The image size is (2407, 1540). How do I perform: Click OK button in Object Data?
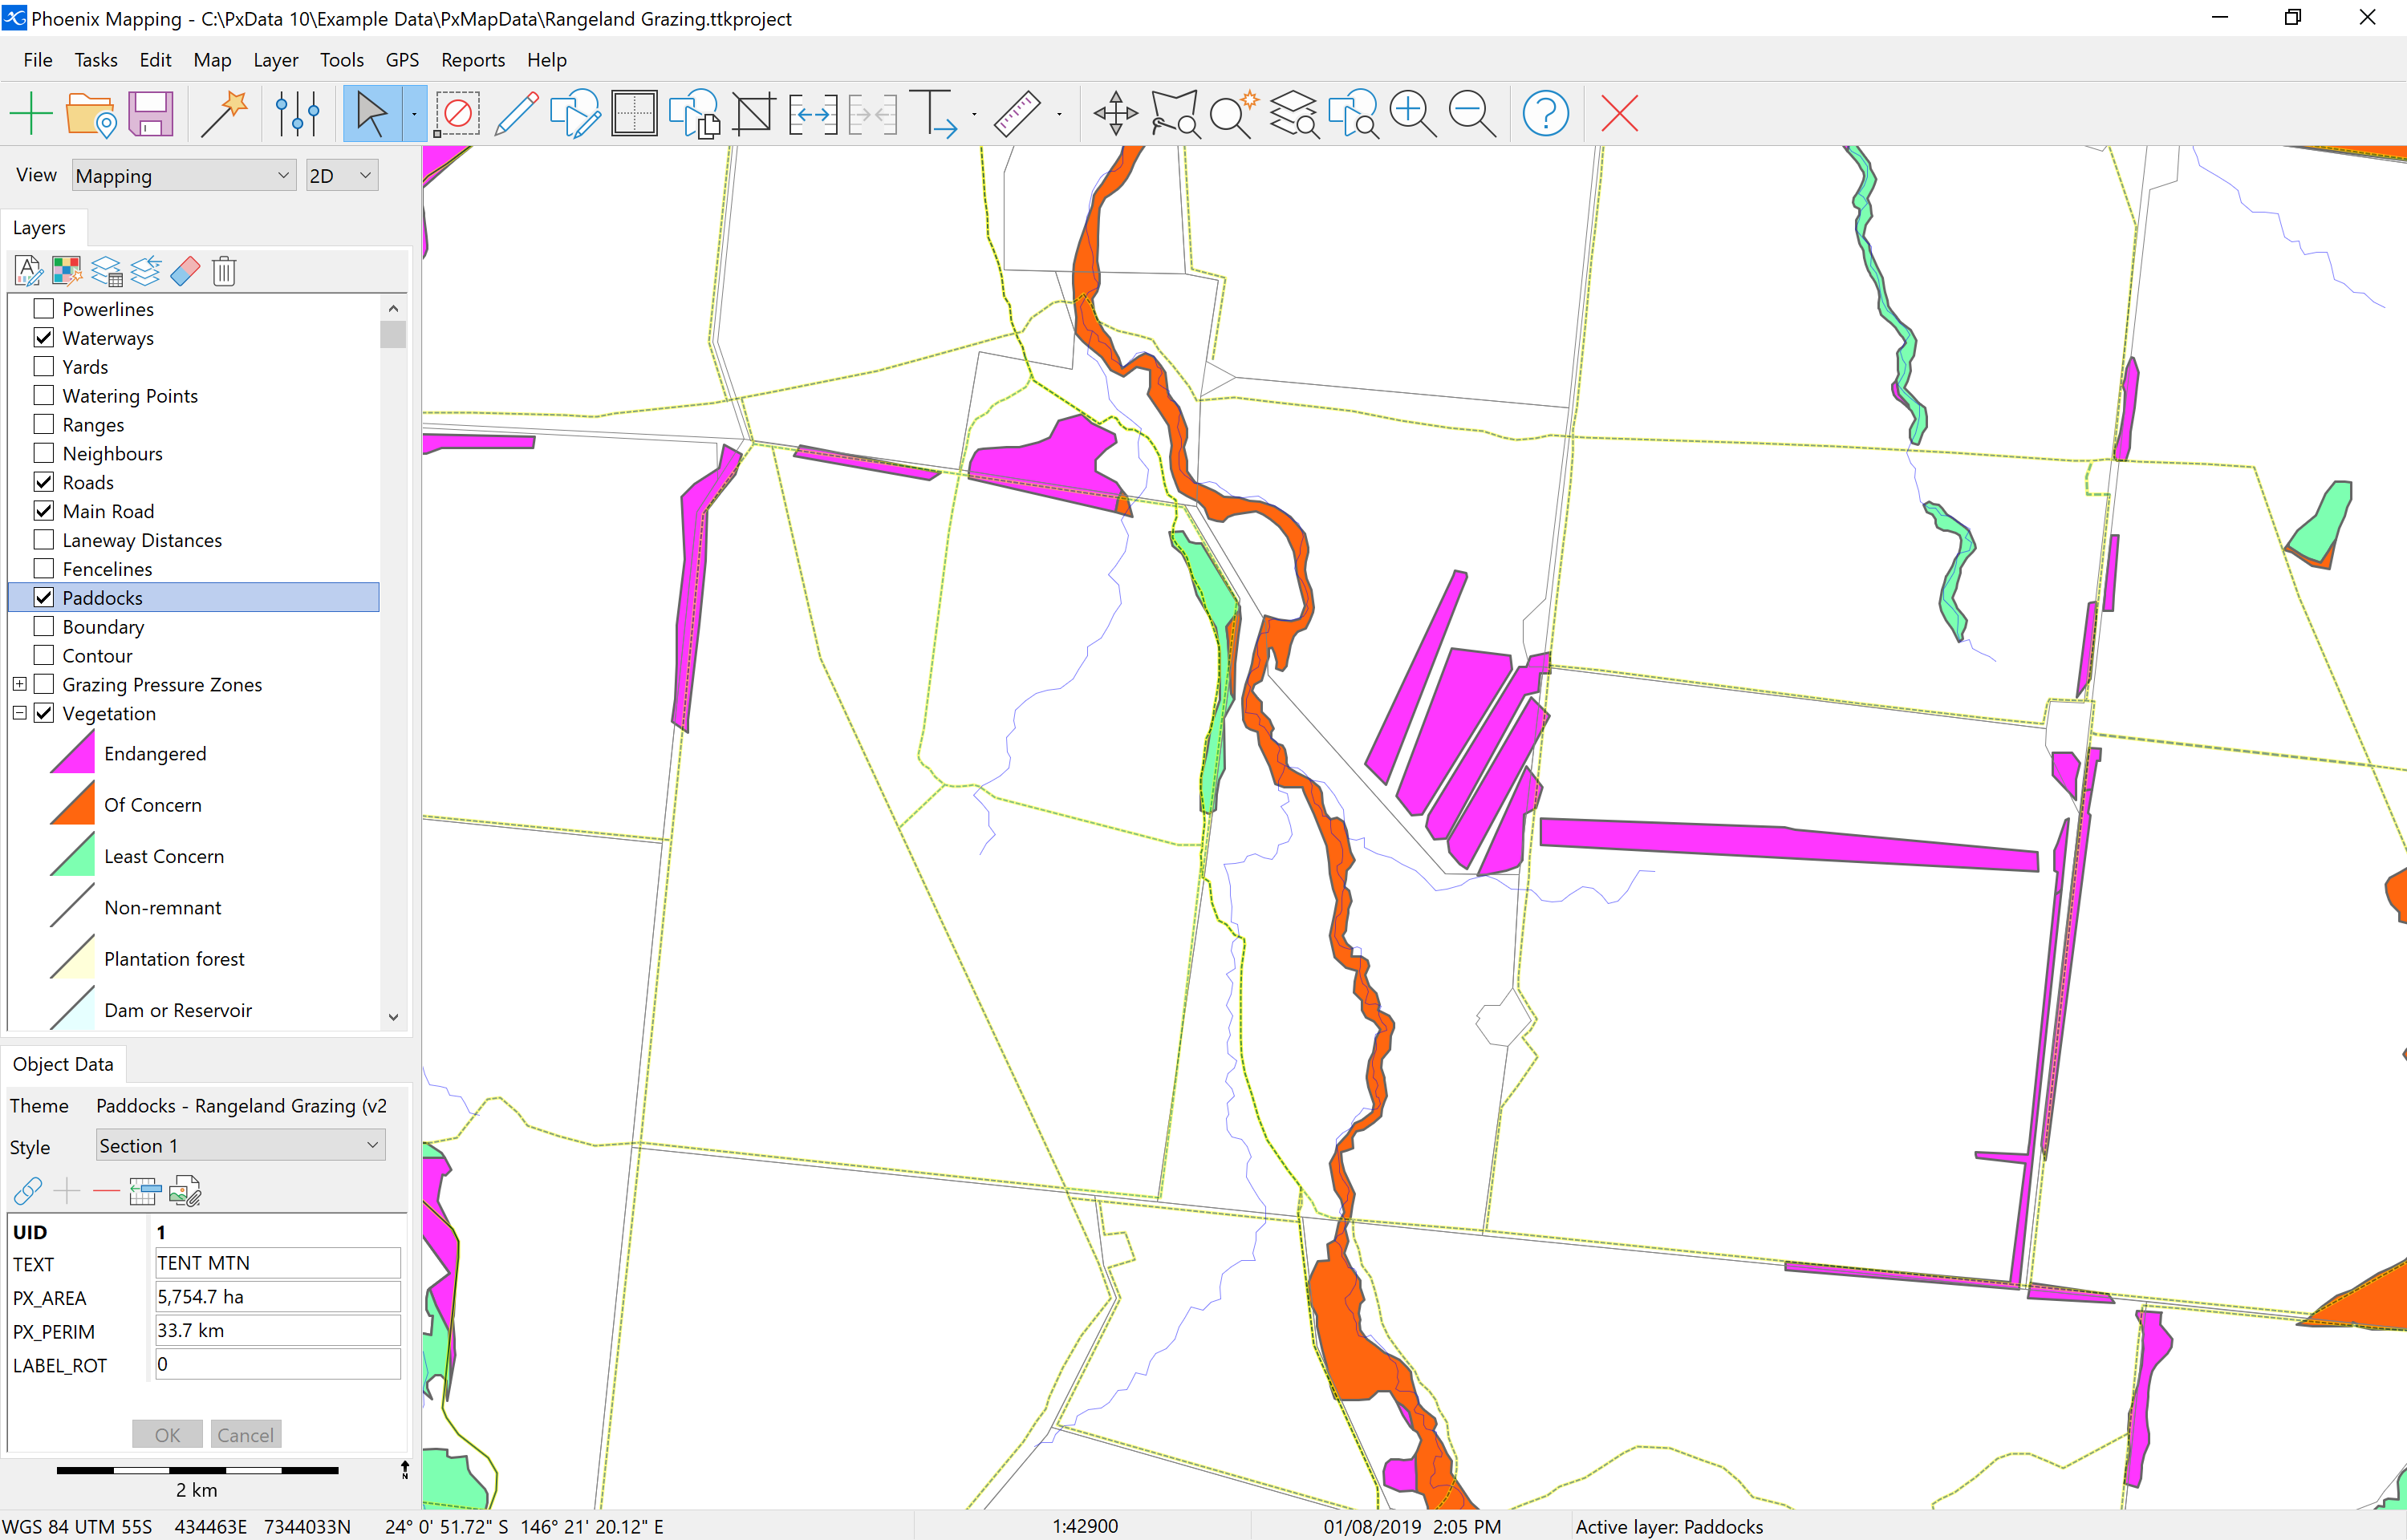click(x=167, y=1435)
